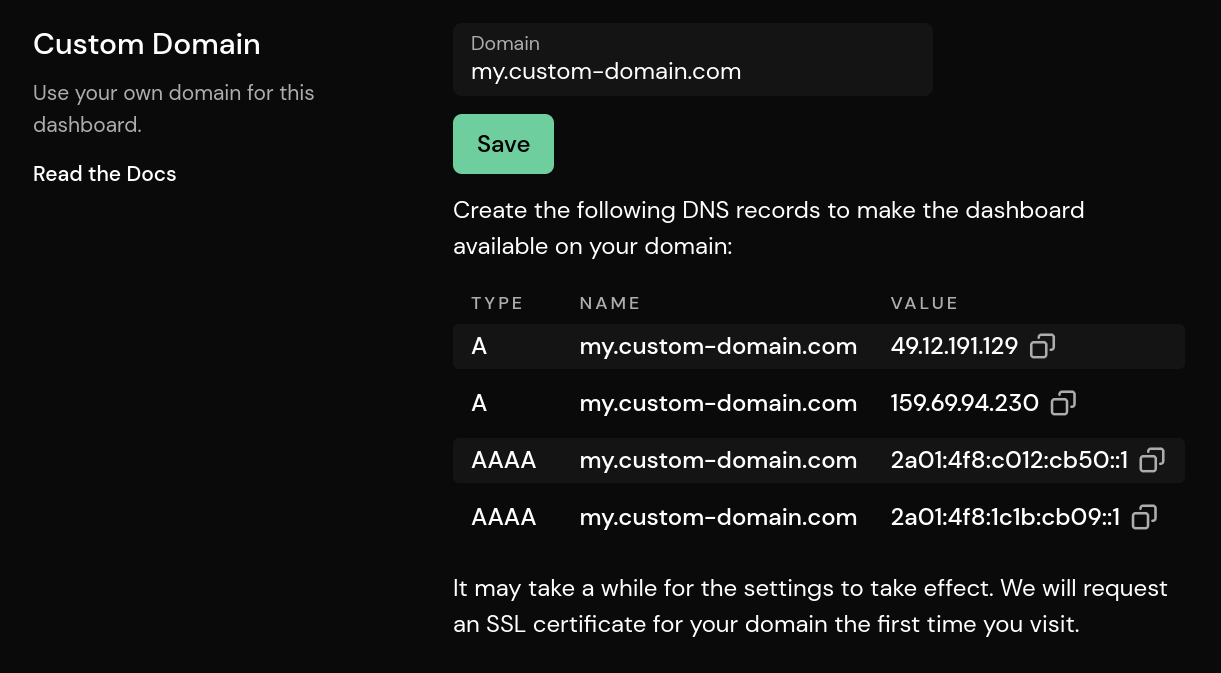
Task: Click the Custom Domain heading
Action: click(146, 44)
